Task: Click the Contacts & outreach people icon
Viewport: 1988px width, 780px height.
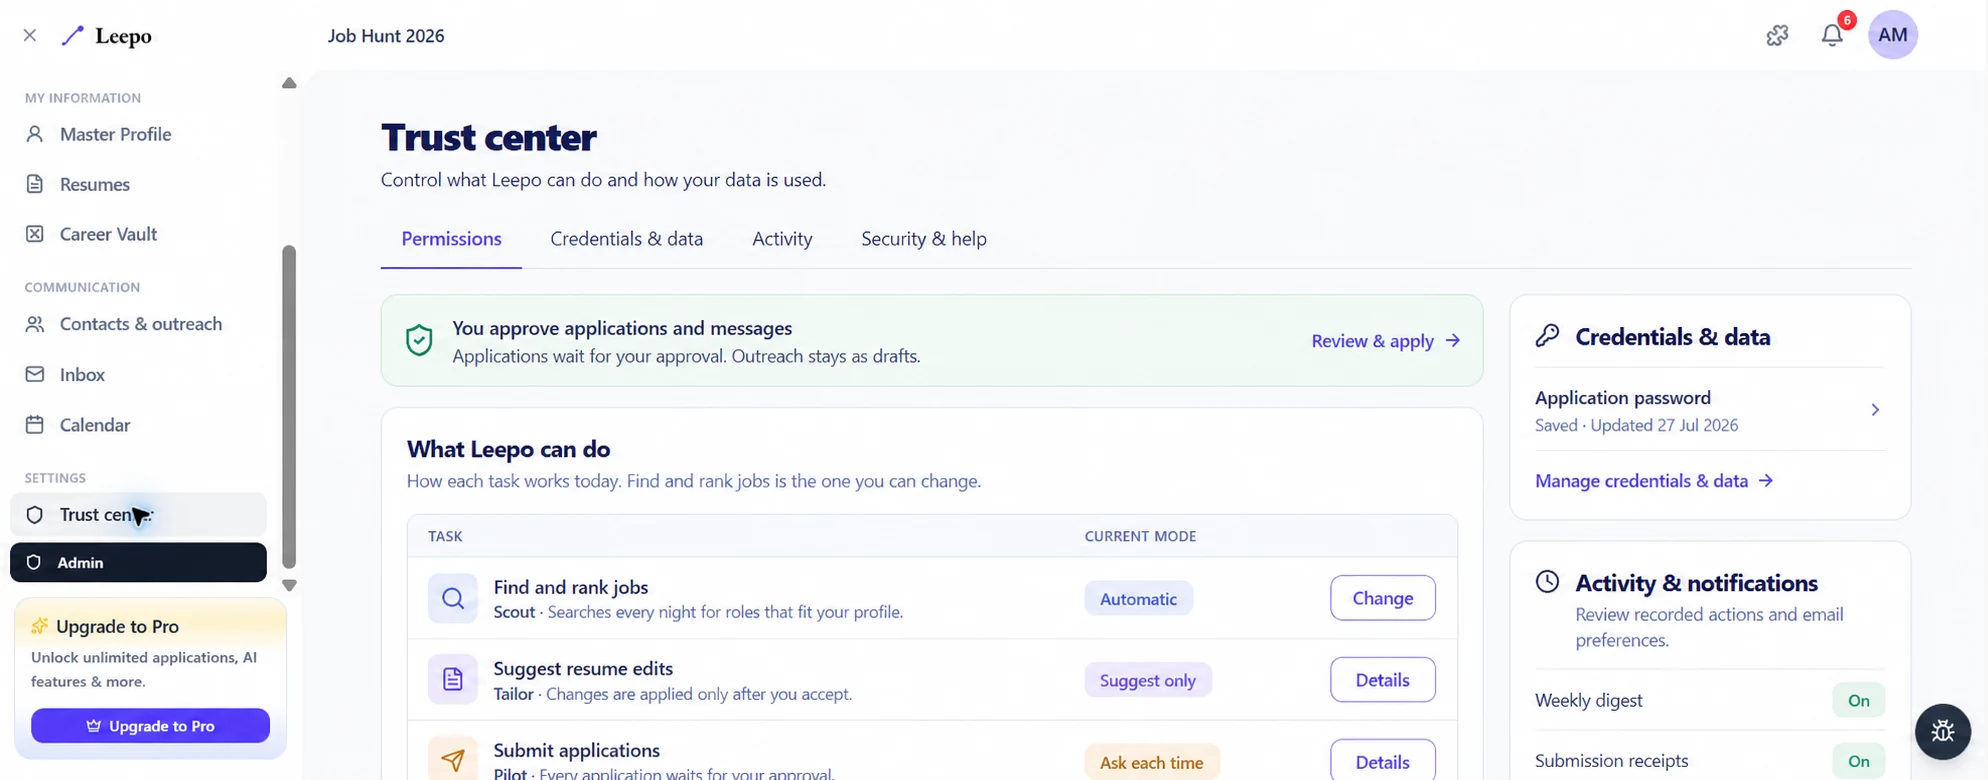Action: point(35,324)
